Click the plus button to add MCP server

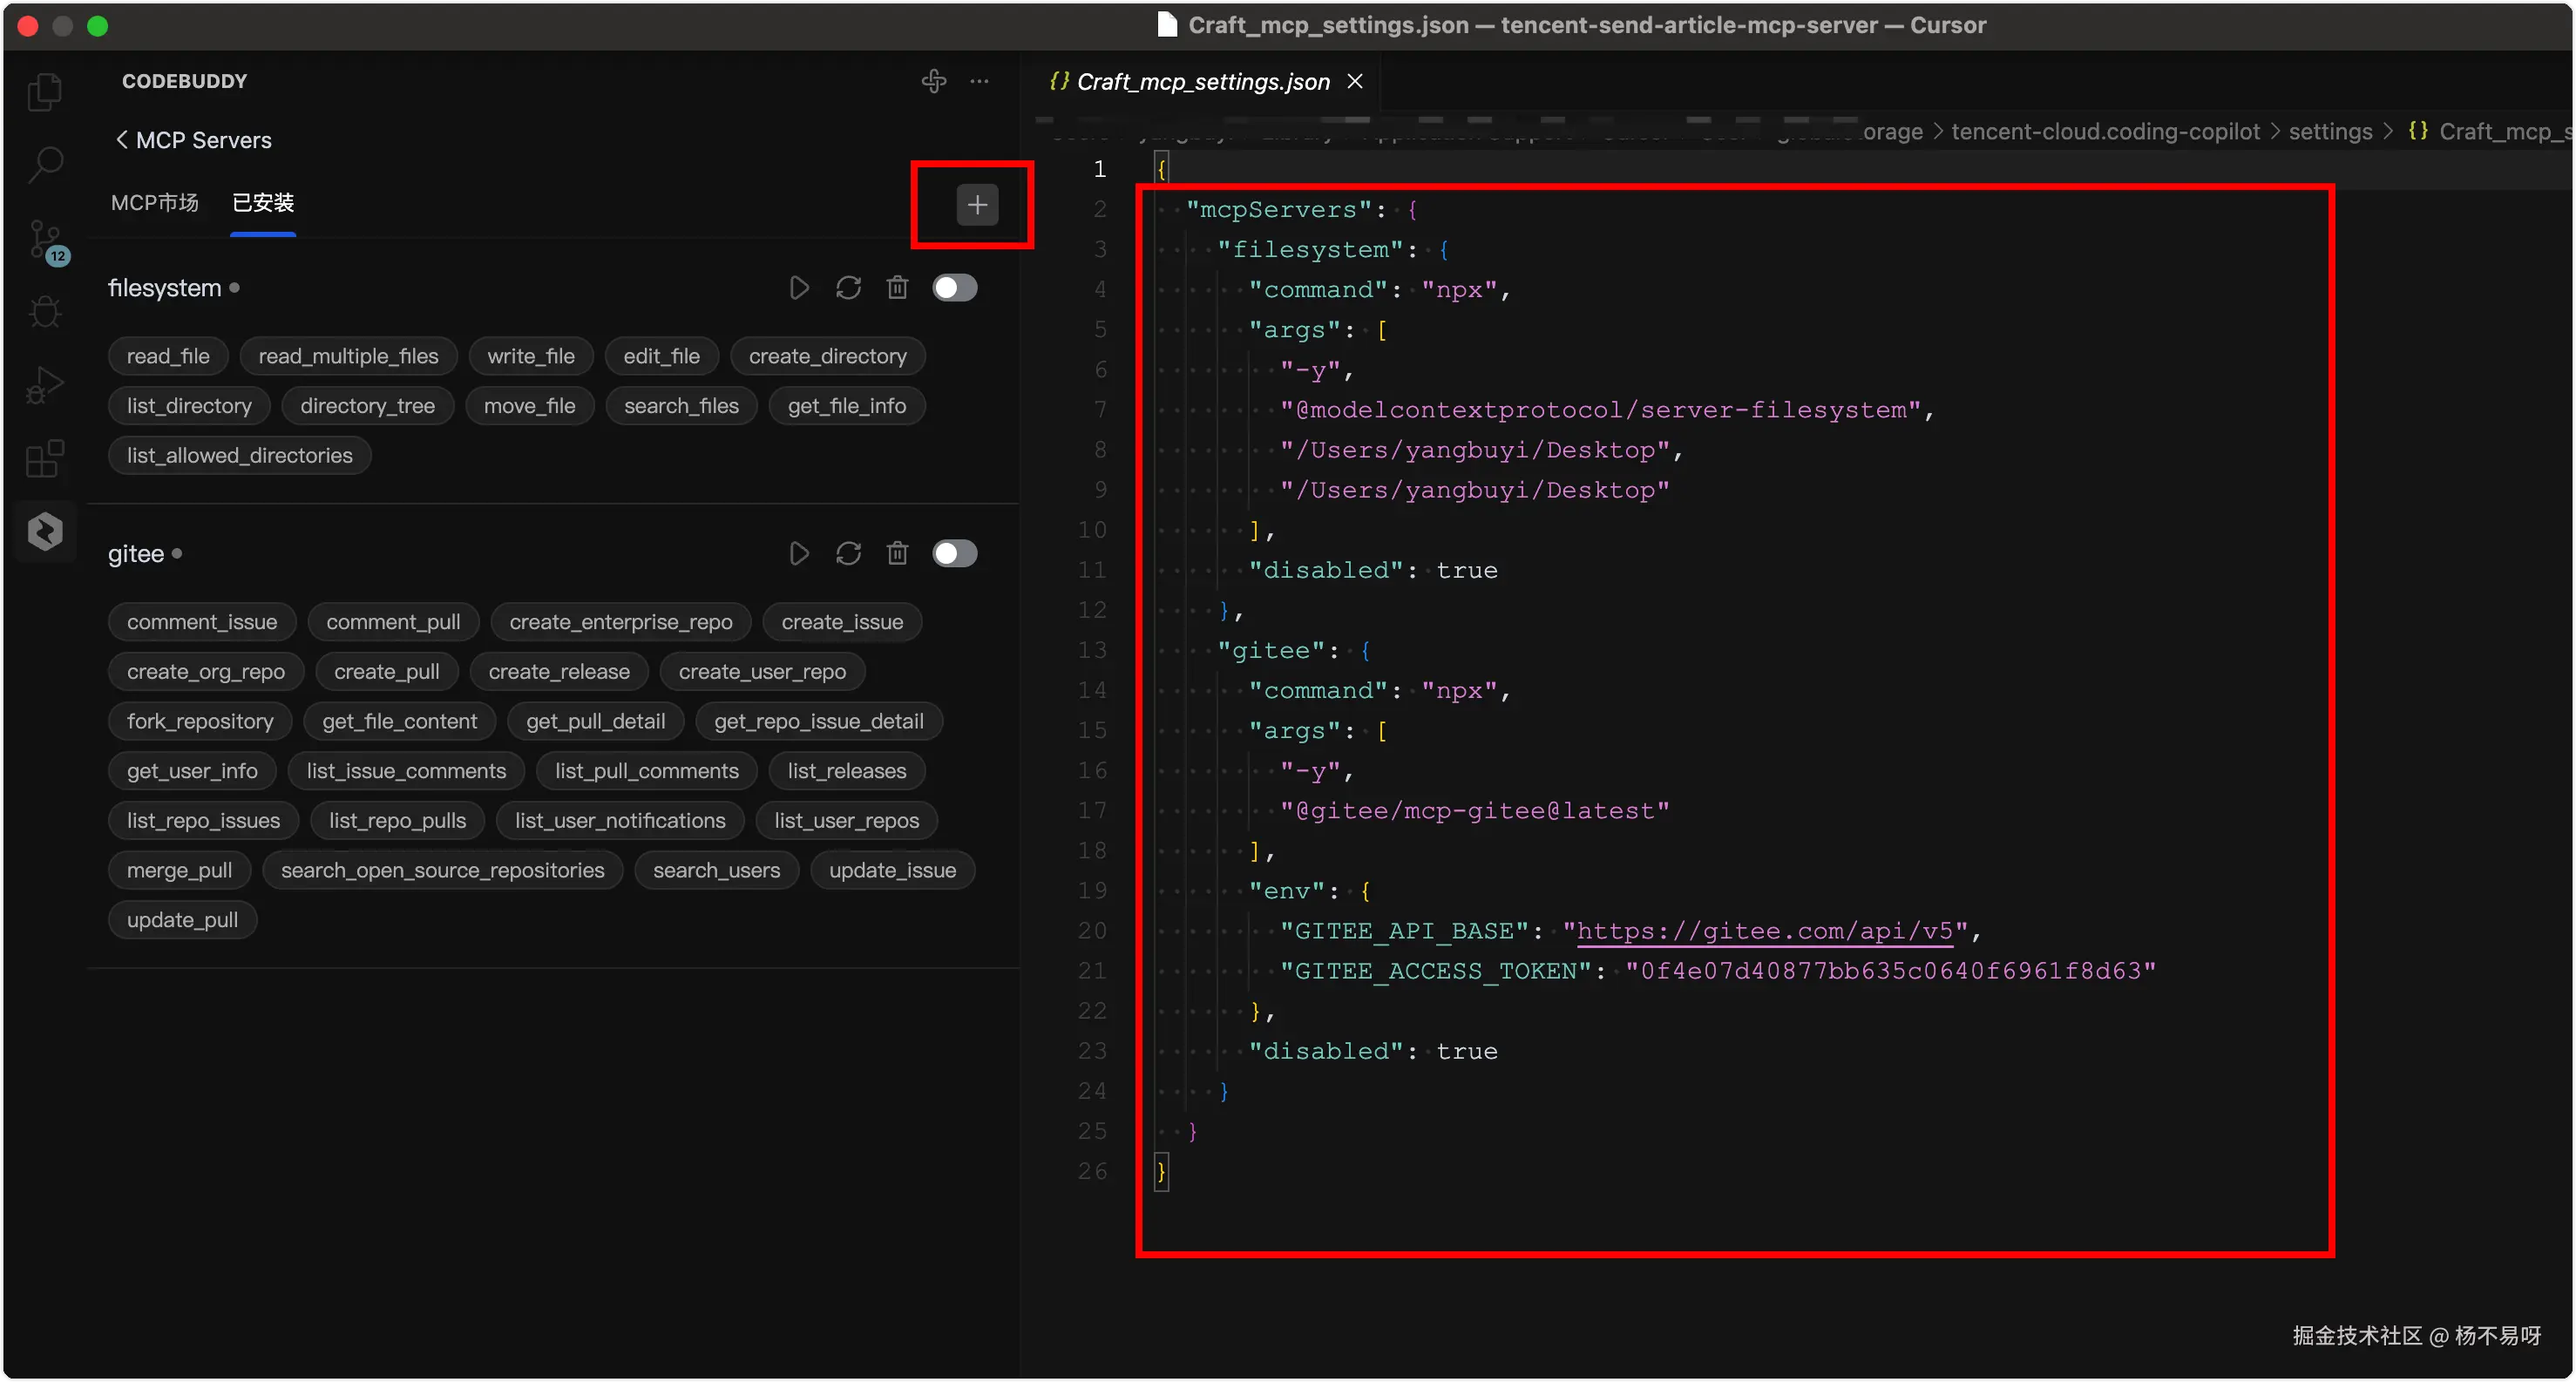click(x=977, y=205)
